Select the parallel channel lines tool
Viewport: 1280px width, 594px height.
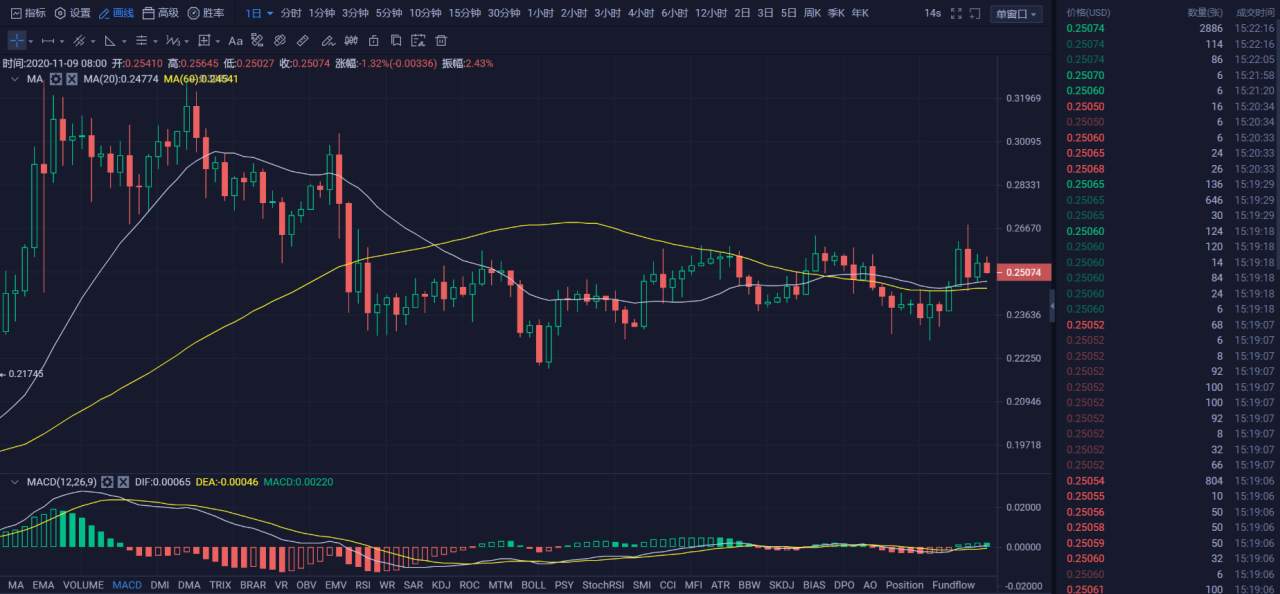(x=79, y=41)
